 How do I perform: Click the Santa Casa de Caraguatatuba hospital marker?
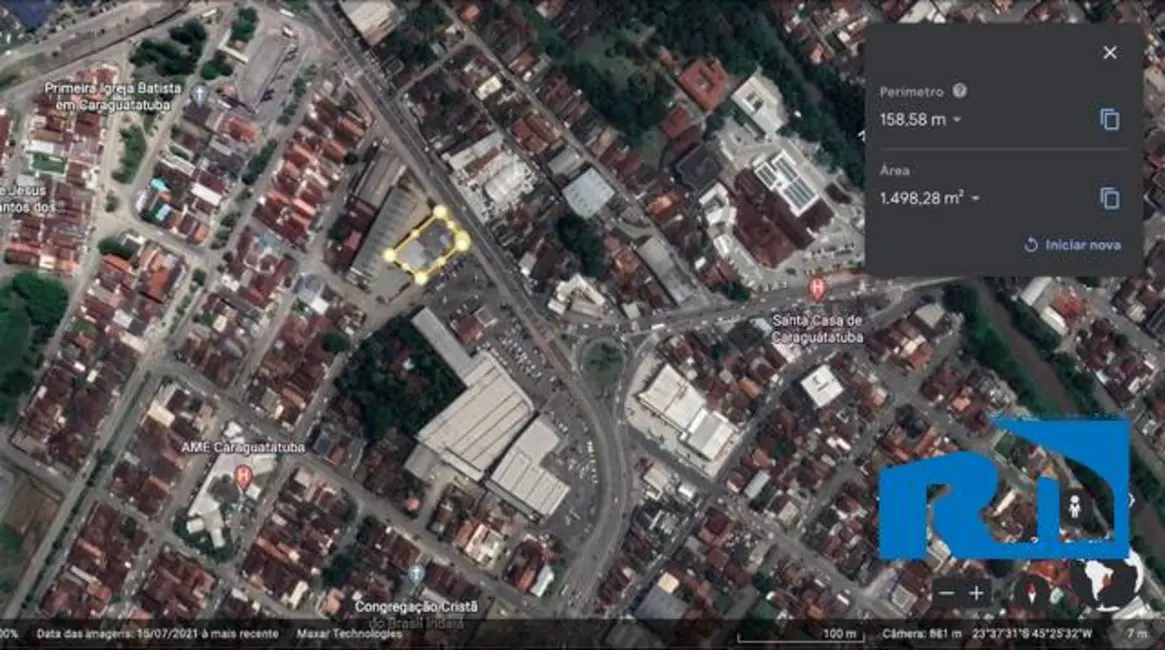click(x=817, y=289)
